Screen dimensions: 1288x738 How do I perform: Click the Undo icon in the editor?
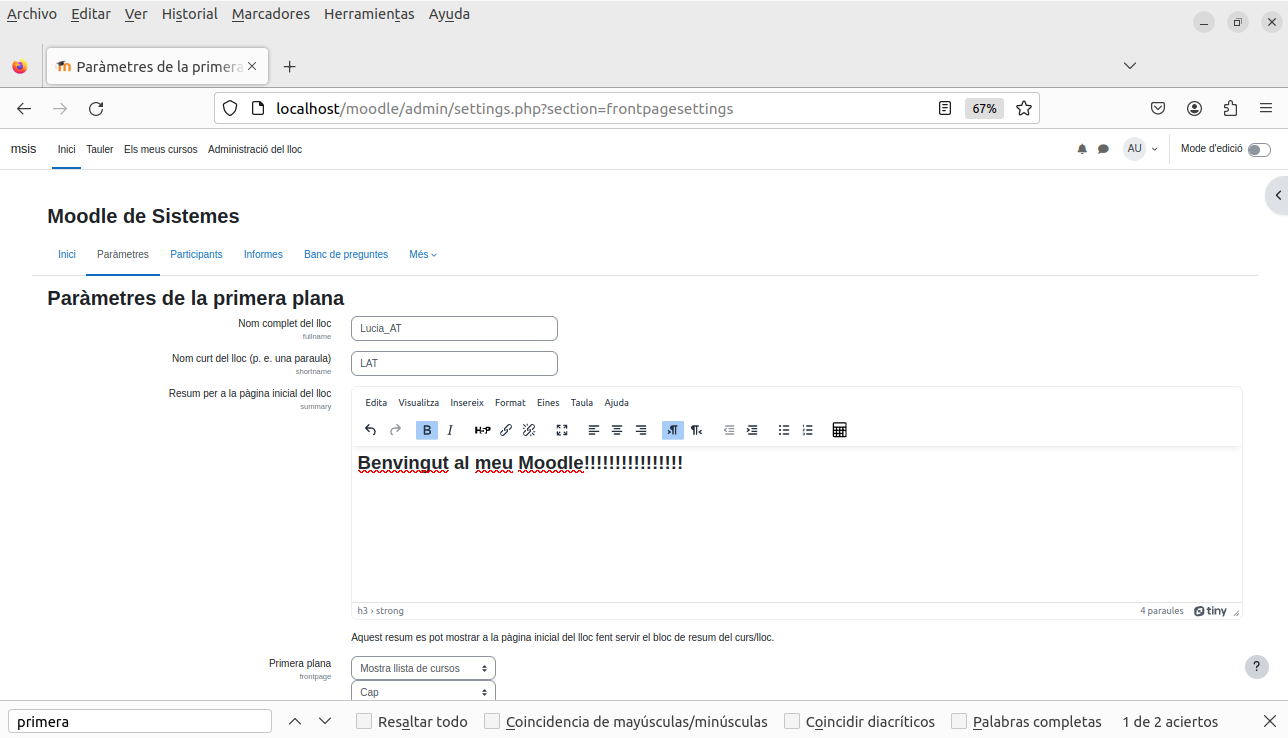tap(370, 430)
